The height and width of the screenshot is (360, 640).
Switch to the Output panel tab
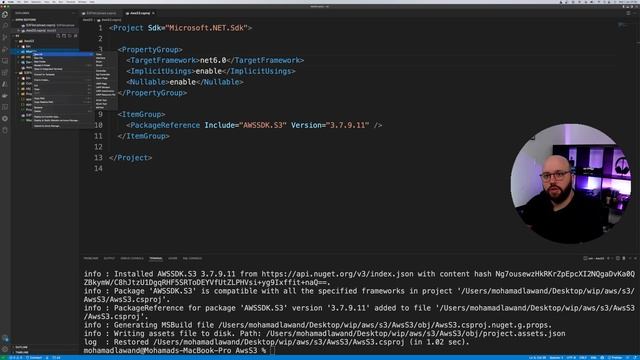coord(109,258)
